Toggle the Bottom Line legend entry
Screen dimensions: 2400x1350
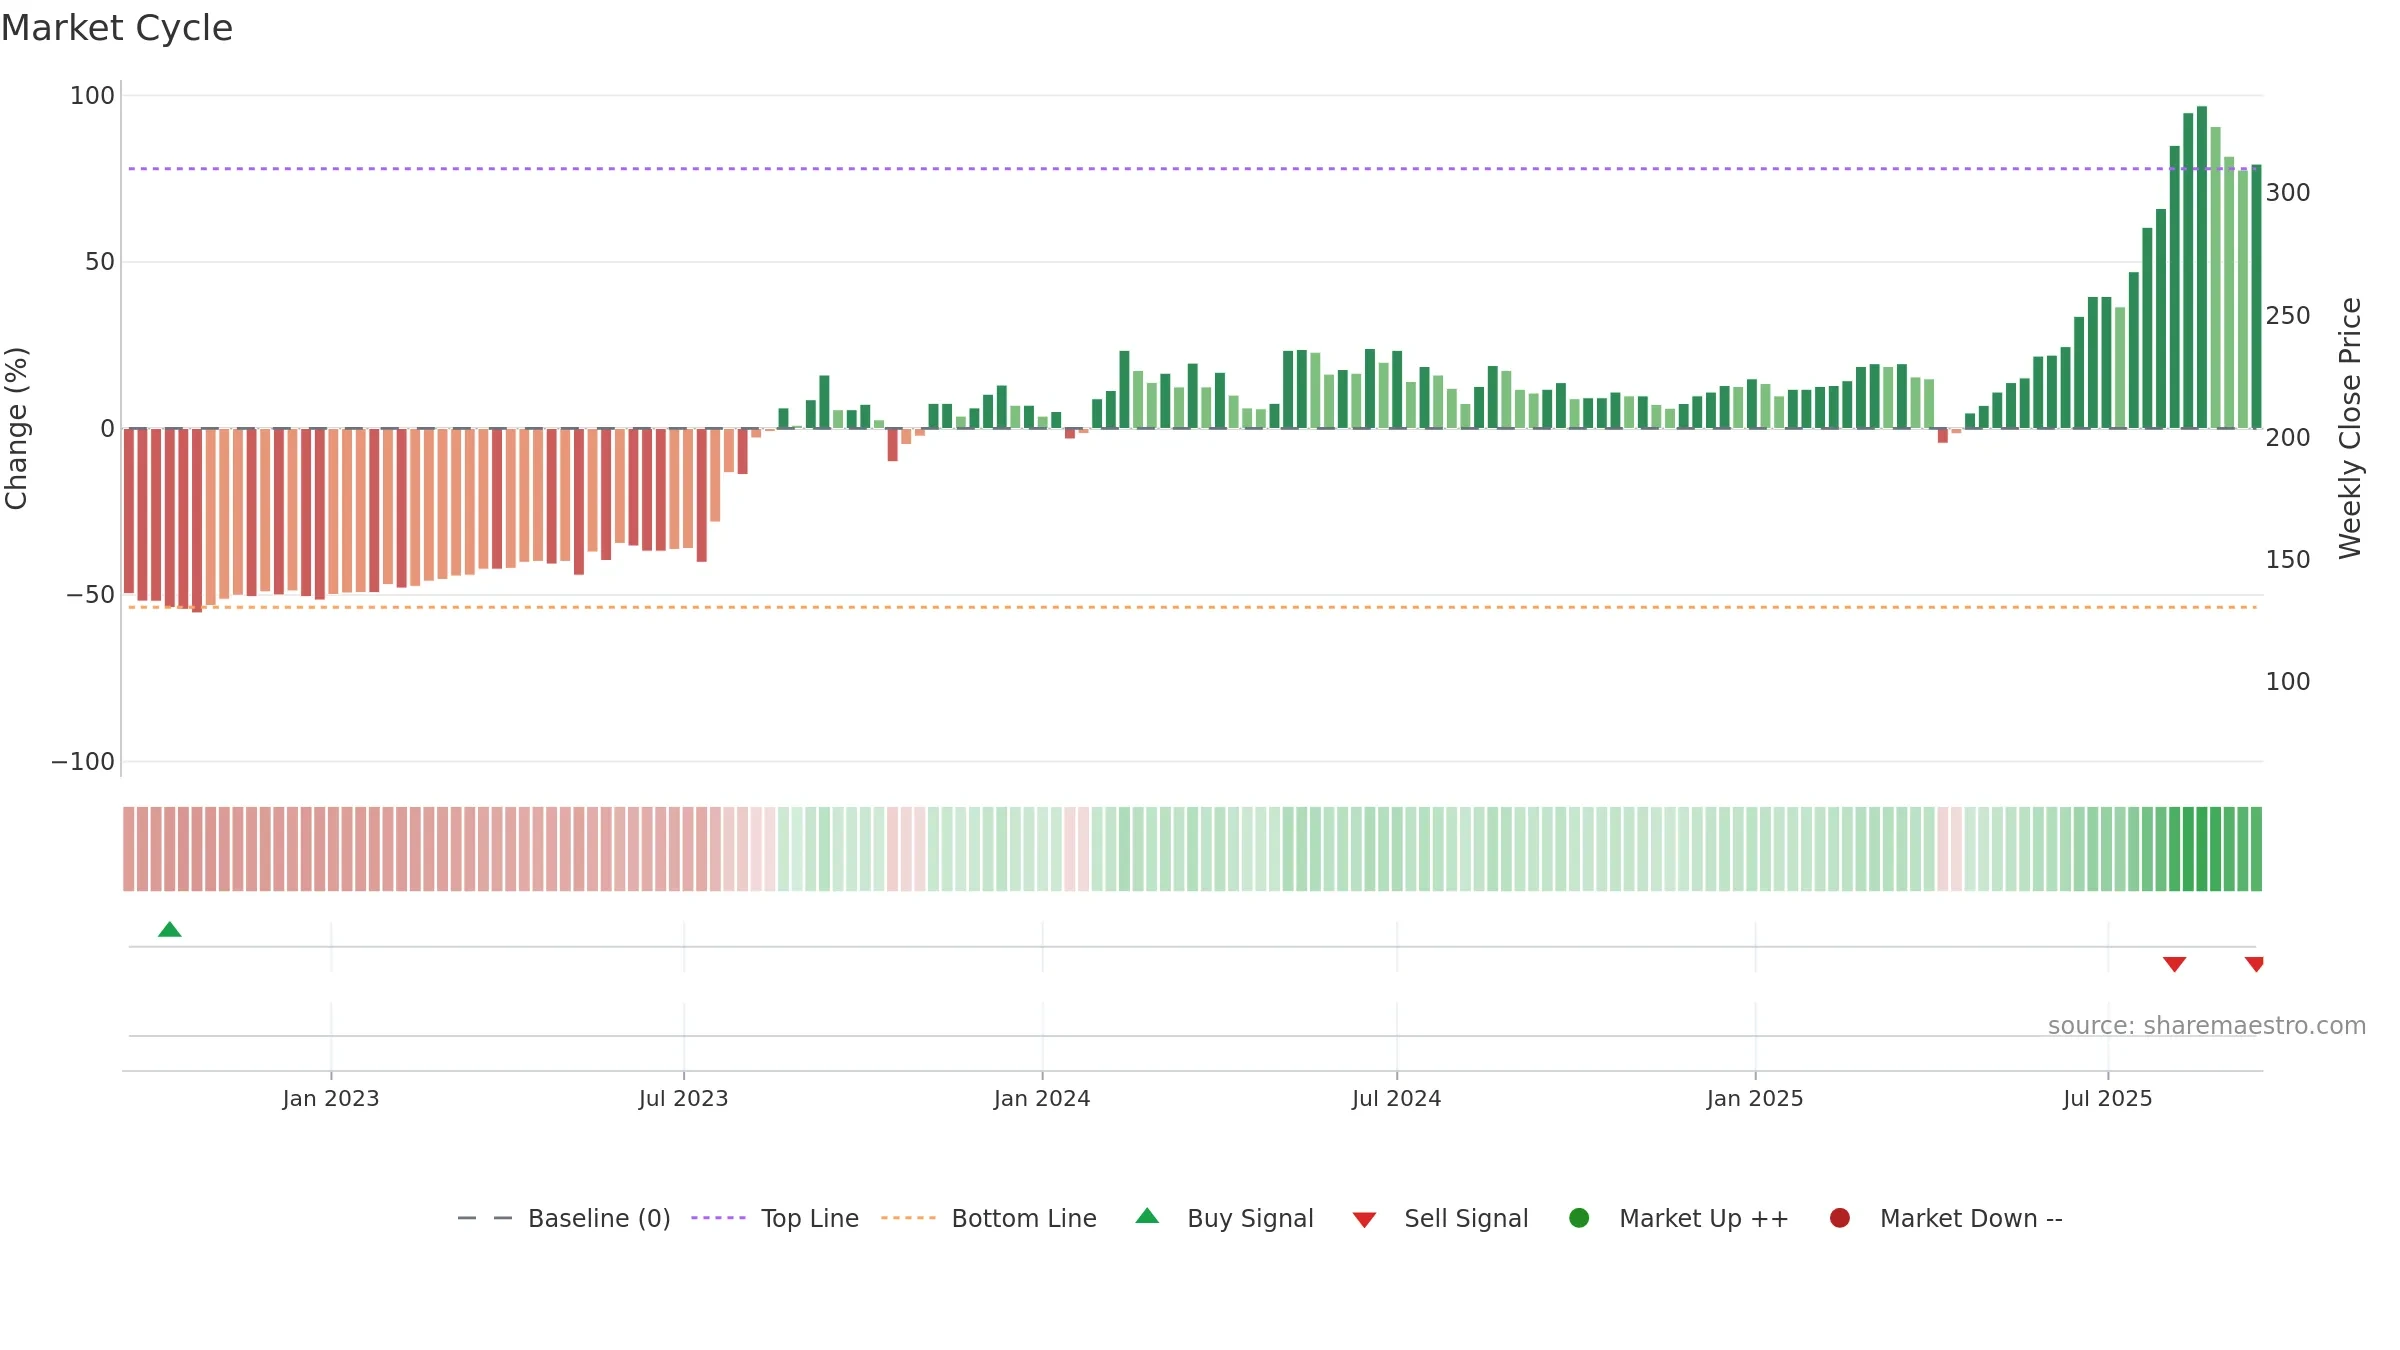(x=989, y=1218)
